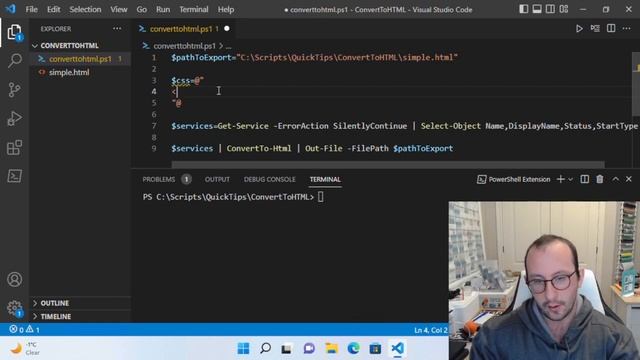640x360 pixels.
Task: Switch to the DEBUG CONSOLE tab
Action: (x=269, y=179)
